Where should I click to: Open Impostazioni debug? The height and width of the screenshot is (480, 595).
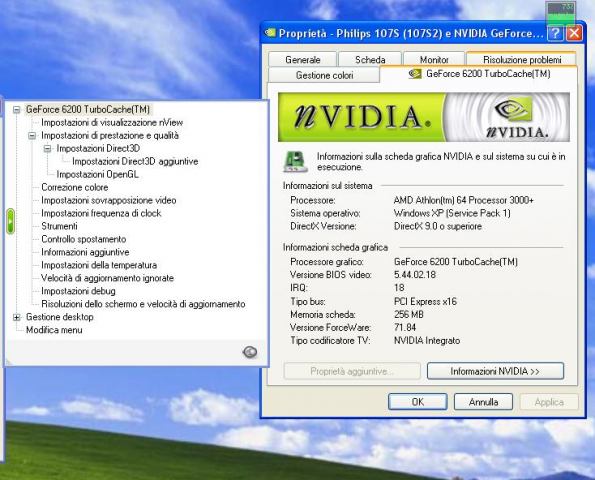tap(78, 291)
